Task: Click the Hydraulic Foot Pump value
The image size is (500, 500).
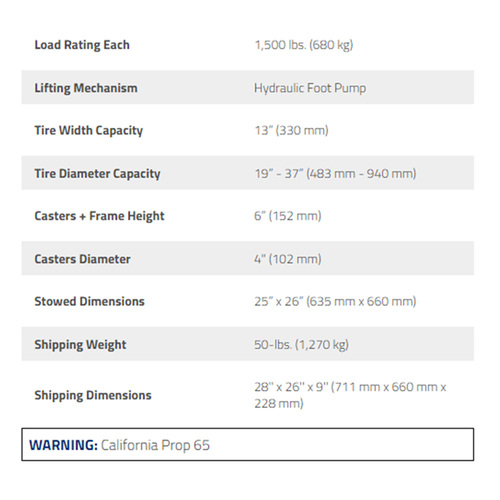Action: click(x=310, y=88)
